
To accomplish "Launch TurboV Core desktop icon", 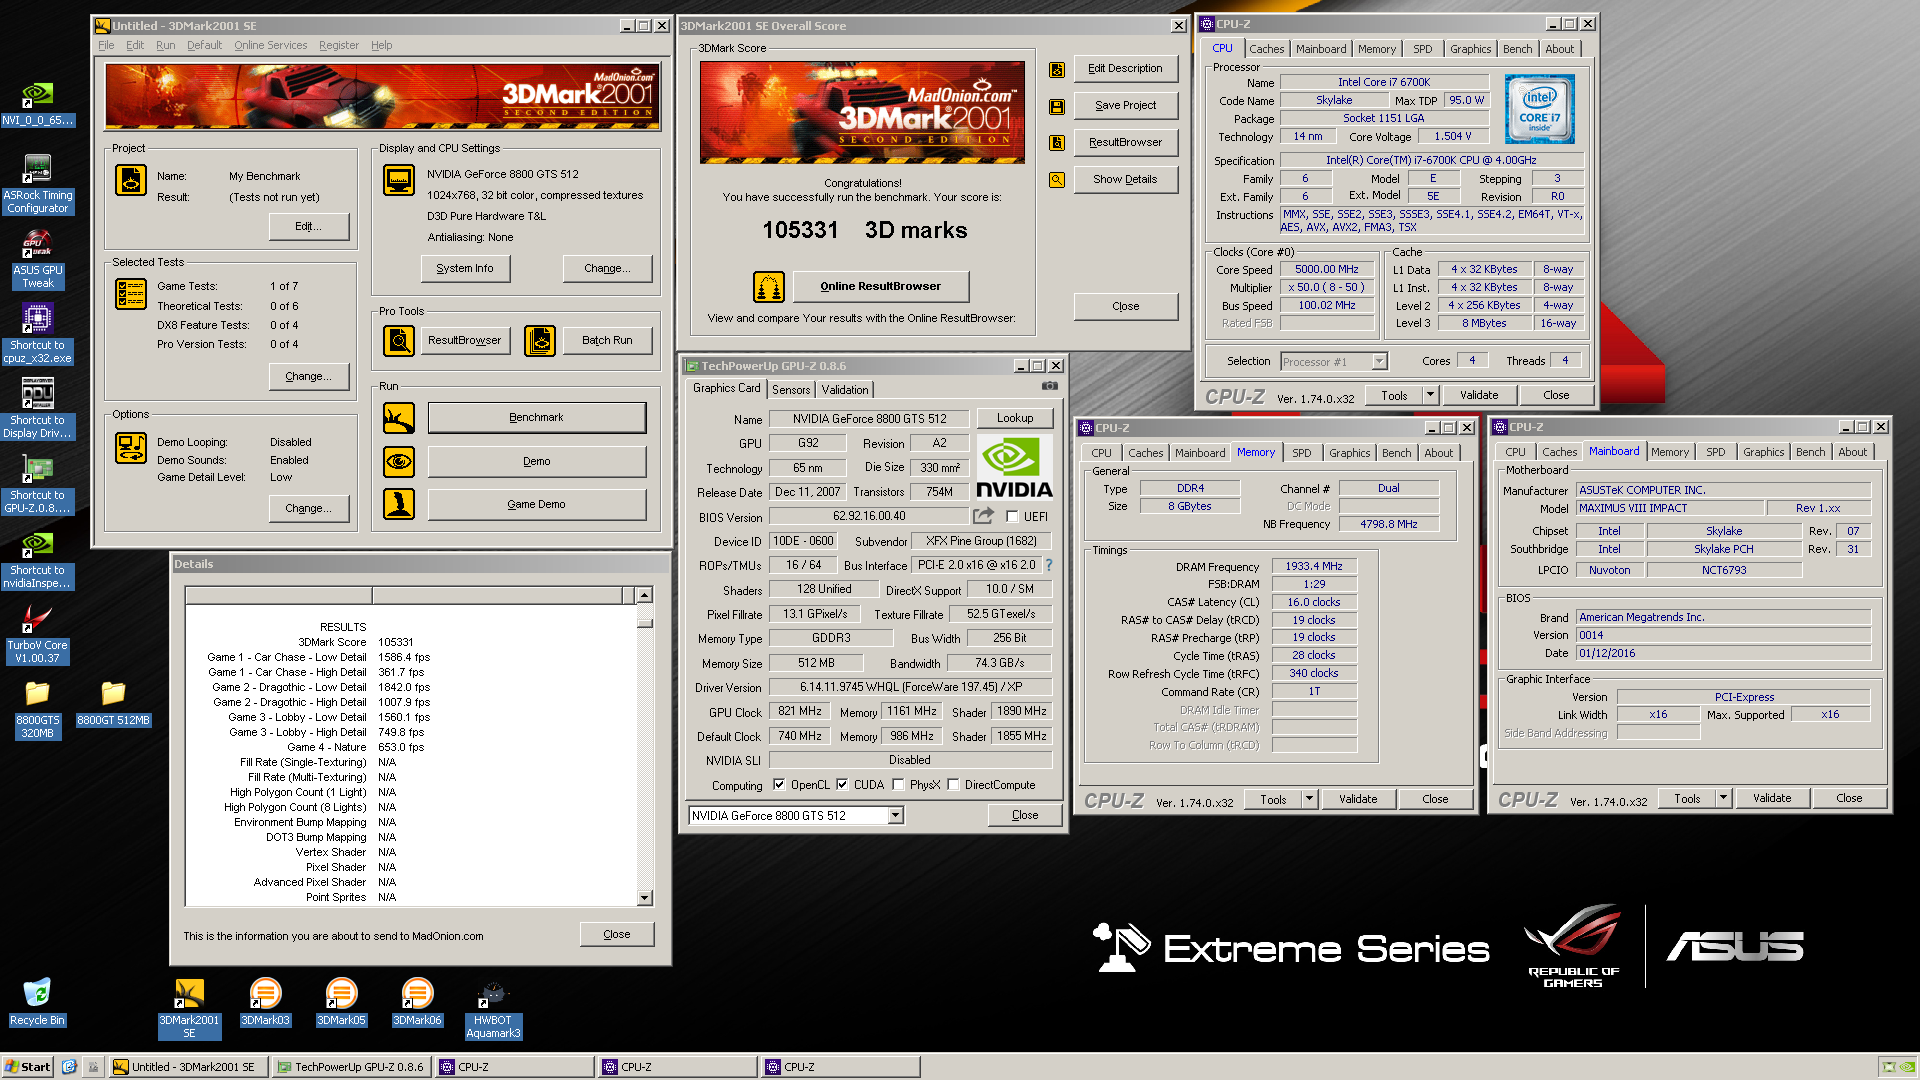I will point(37,634).
